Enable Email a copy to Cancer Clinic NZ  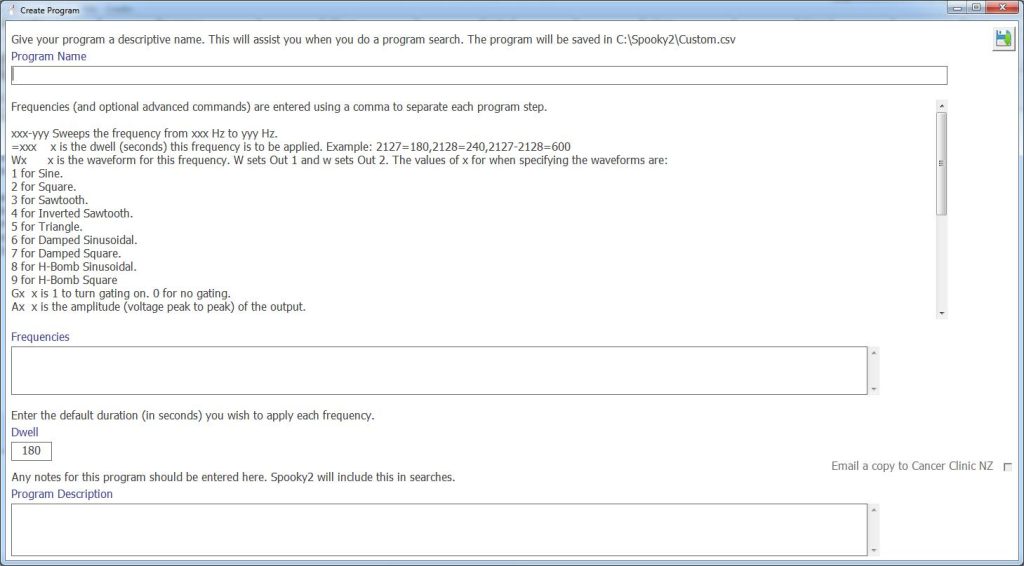pyautogui.click(x=1007, y=467)
